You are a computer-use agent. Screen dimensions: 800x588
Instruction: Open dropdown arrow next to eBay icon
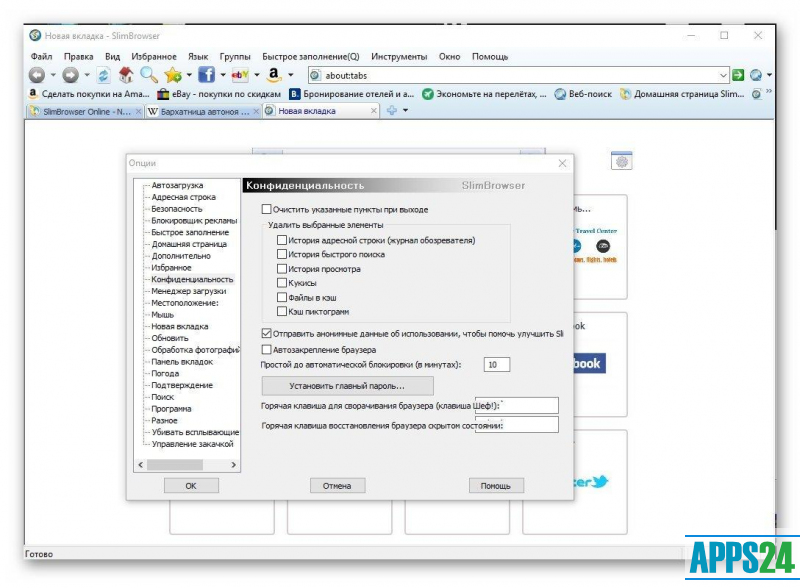(x=257, y=75)
